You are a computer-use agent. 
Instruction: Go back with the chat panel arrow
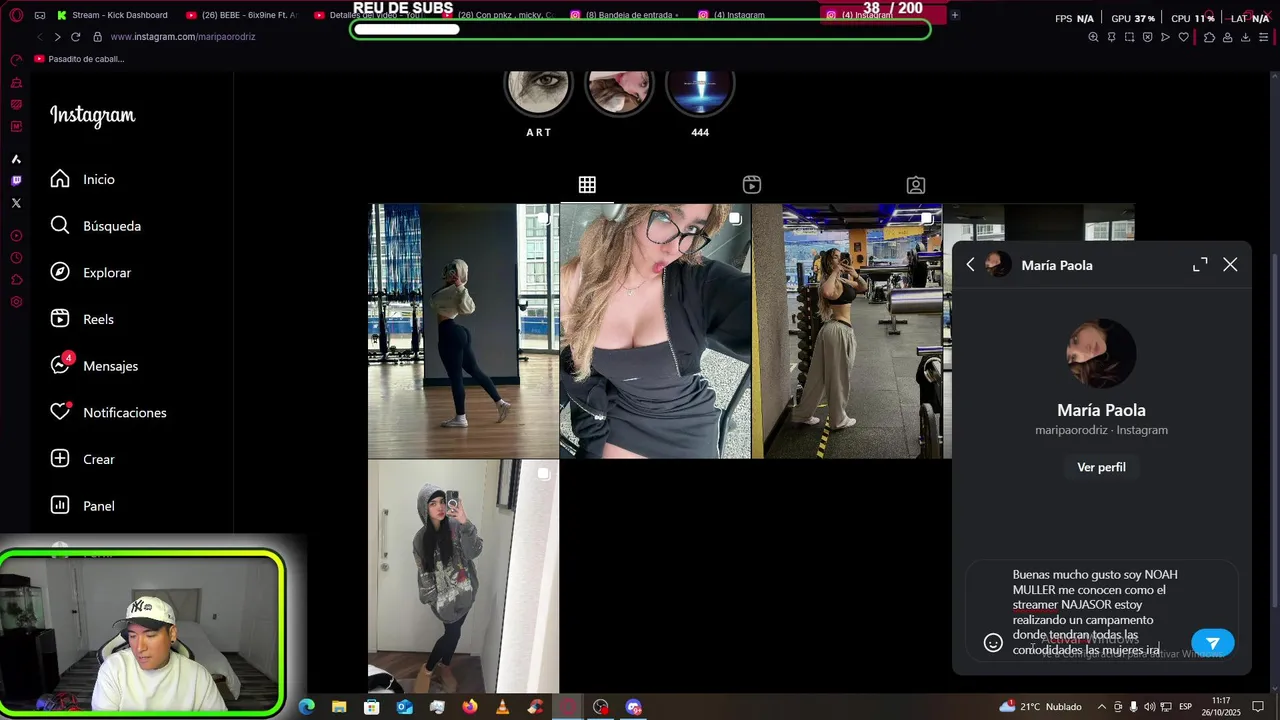970,265
